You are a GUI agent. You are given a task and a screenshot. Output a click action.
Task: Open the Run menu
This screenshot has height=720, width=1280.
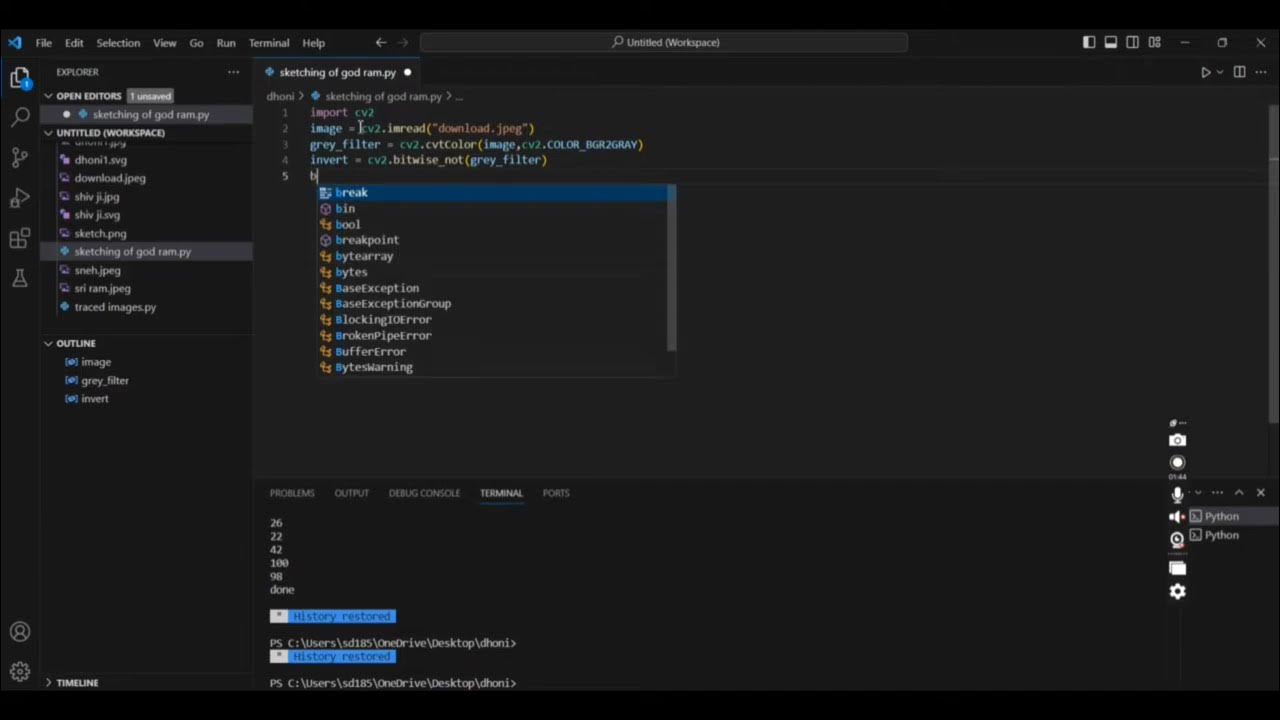click(x=226, y=43)
